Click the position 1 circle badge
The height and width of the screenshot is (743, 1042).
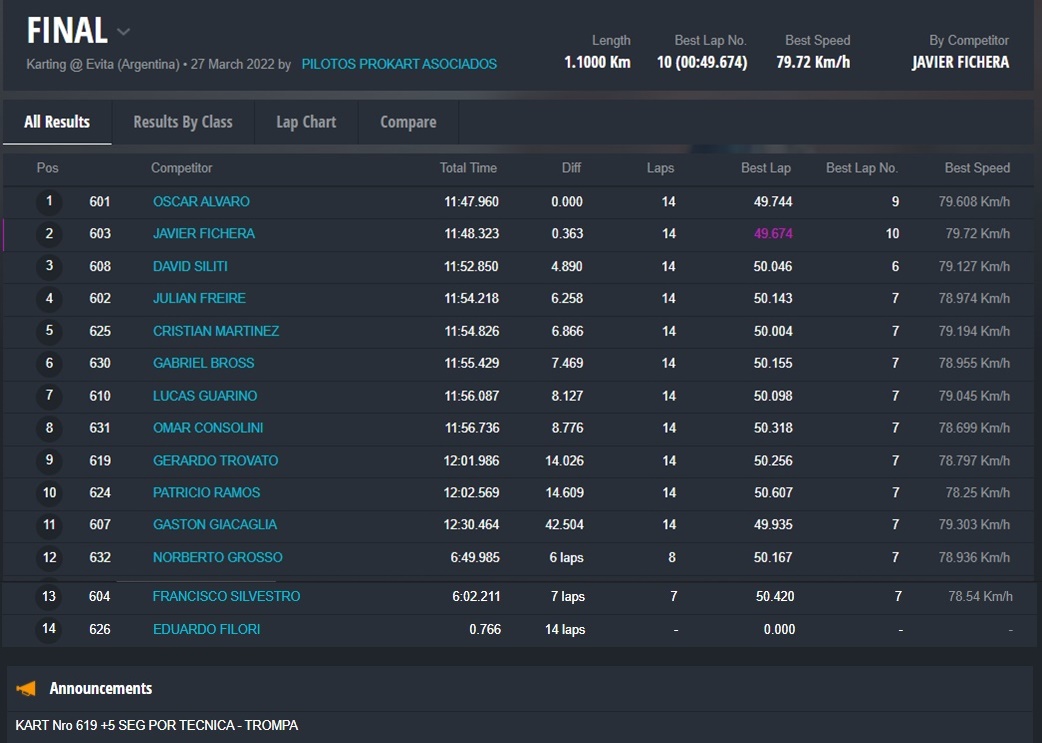(49, 202)
